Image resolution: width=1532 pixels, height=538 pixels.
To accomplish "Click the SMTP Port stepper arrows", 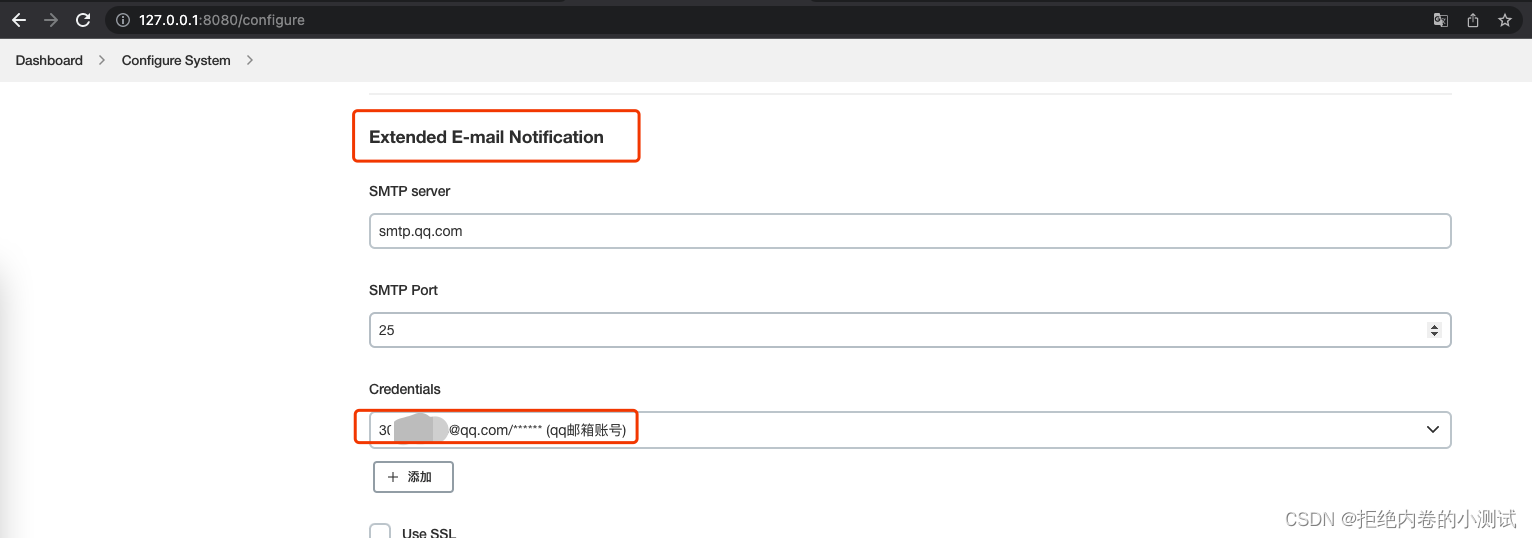I will pyautogui.click(x=1434, y=330).
